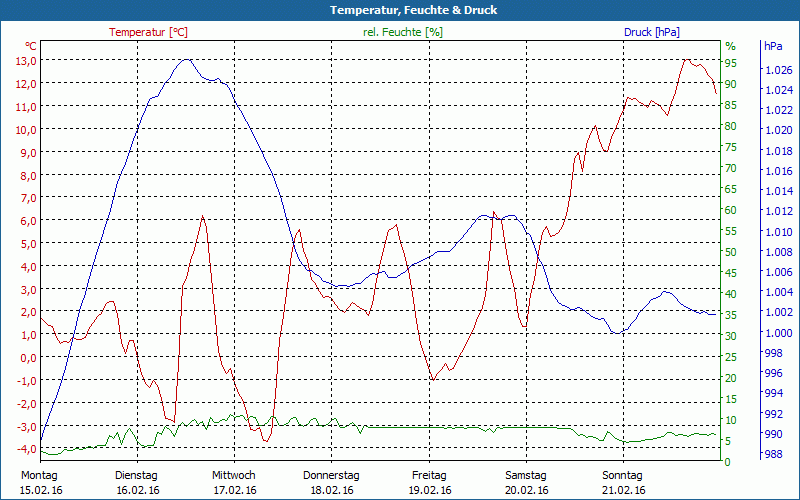
Task: Select the red 'Temperatur [°C]' legend label
Action: pos(148,32)
